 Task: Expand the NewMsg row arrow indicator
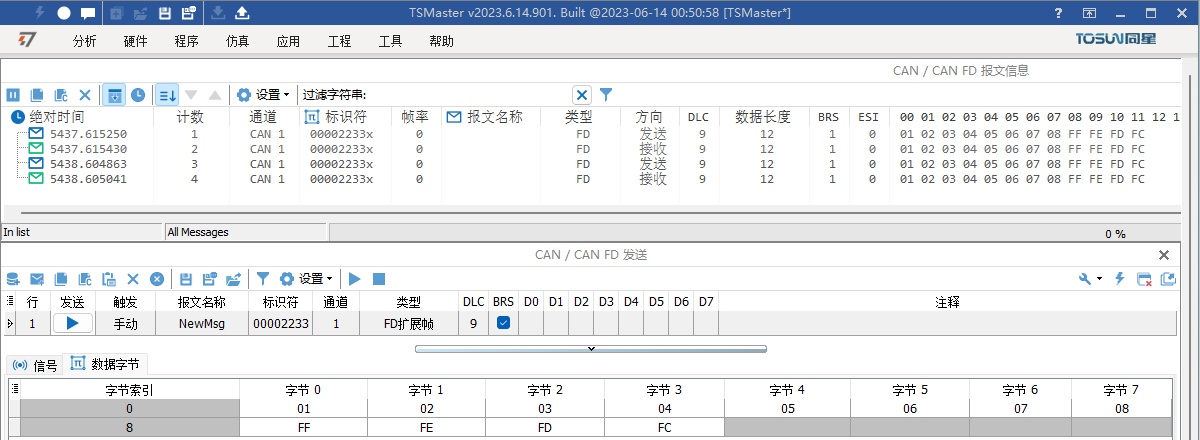click(10, 323)
